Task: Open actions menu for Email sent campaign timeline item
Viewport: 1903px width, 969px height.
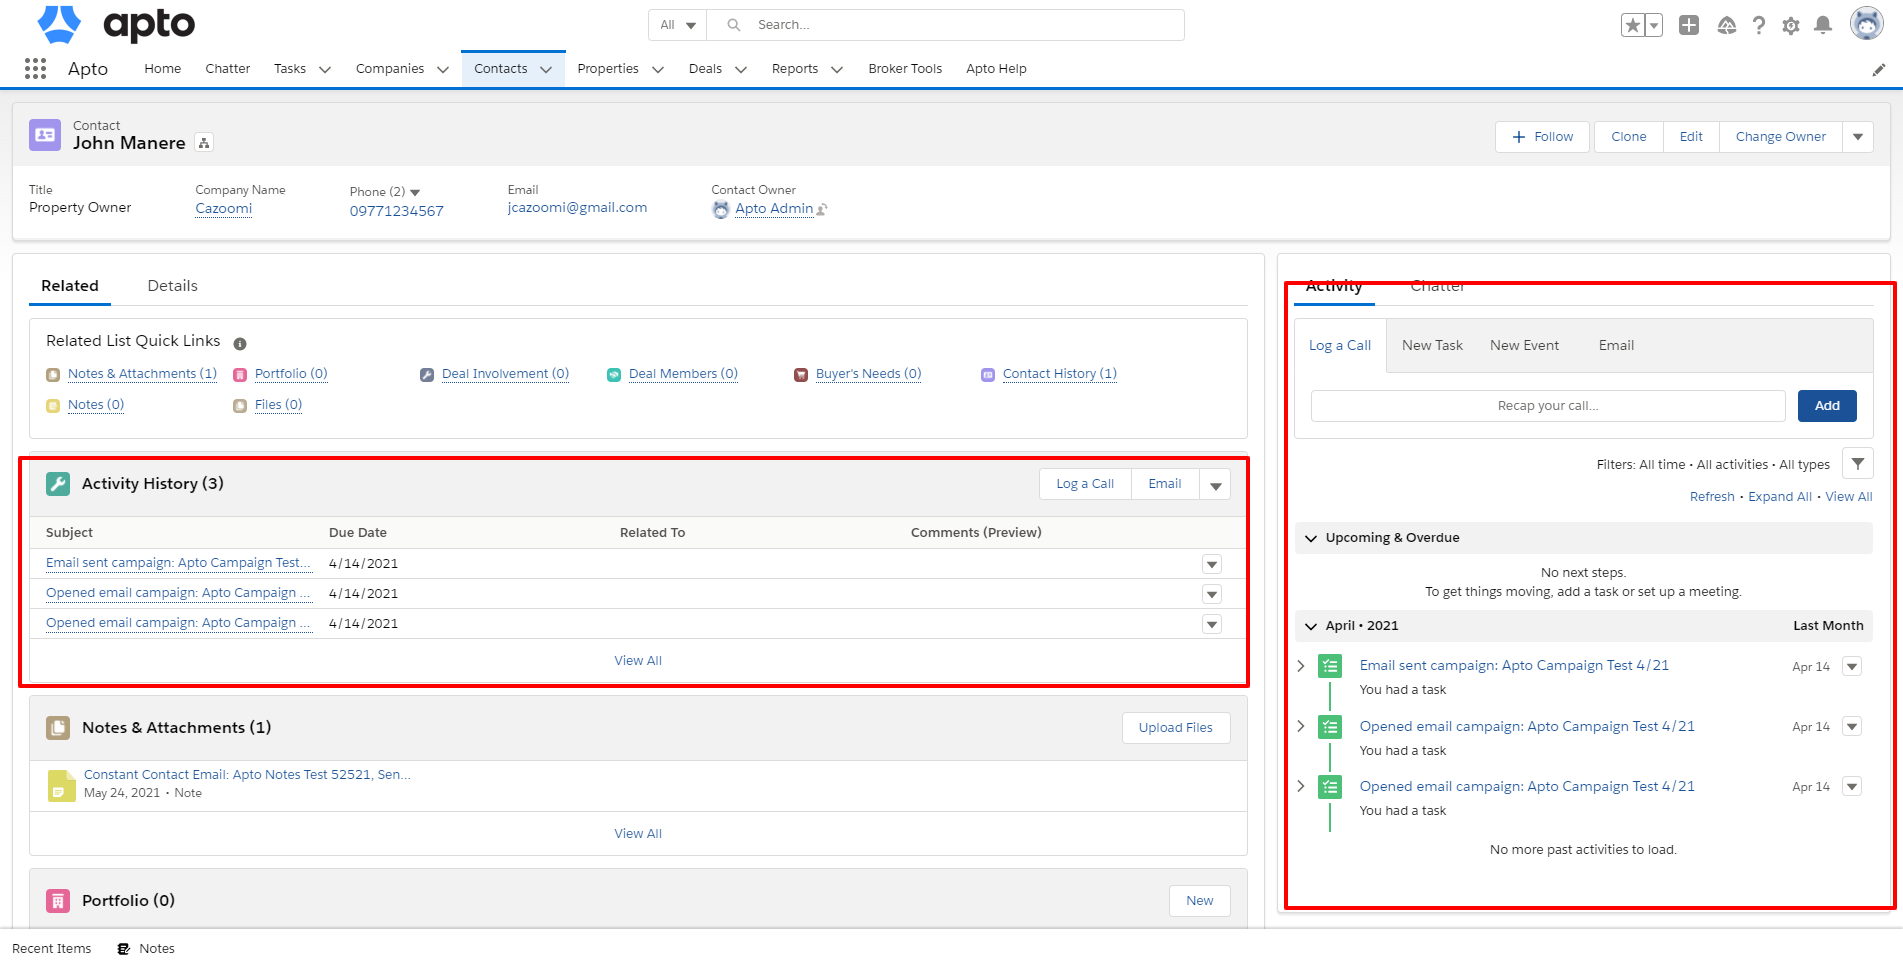Action: [1852, 667]
